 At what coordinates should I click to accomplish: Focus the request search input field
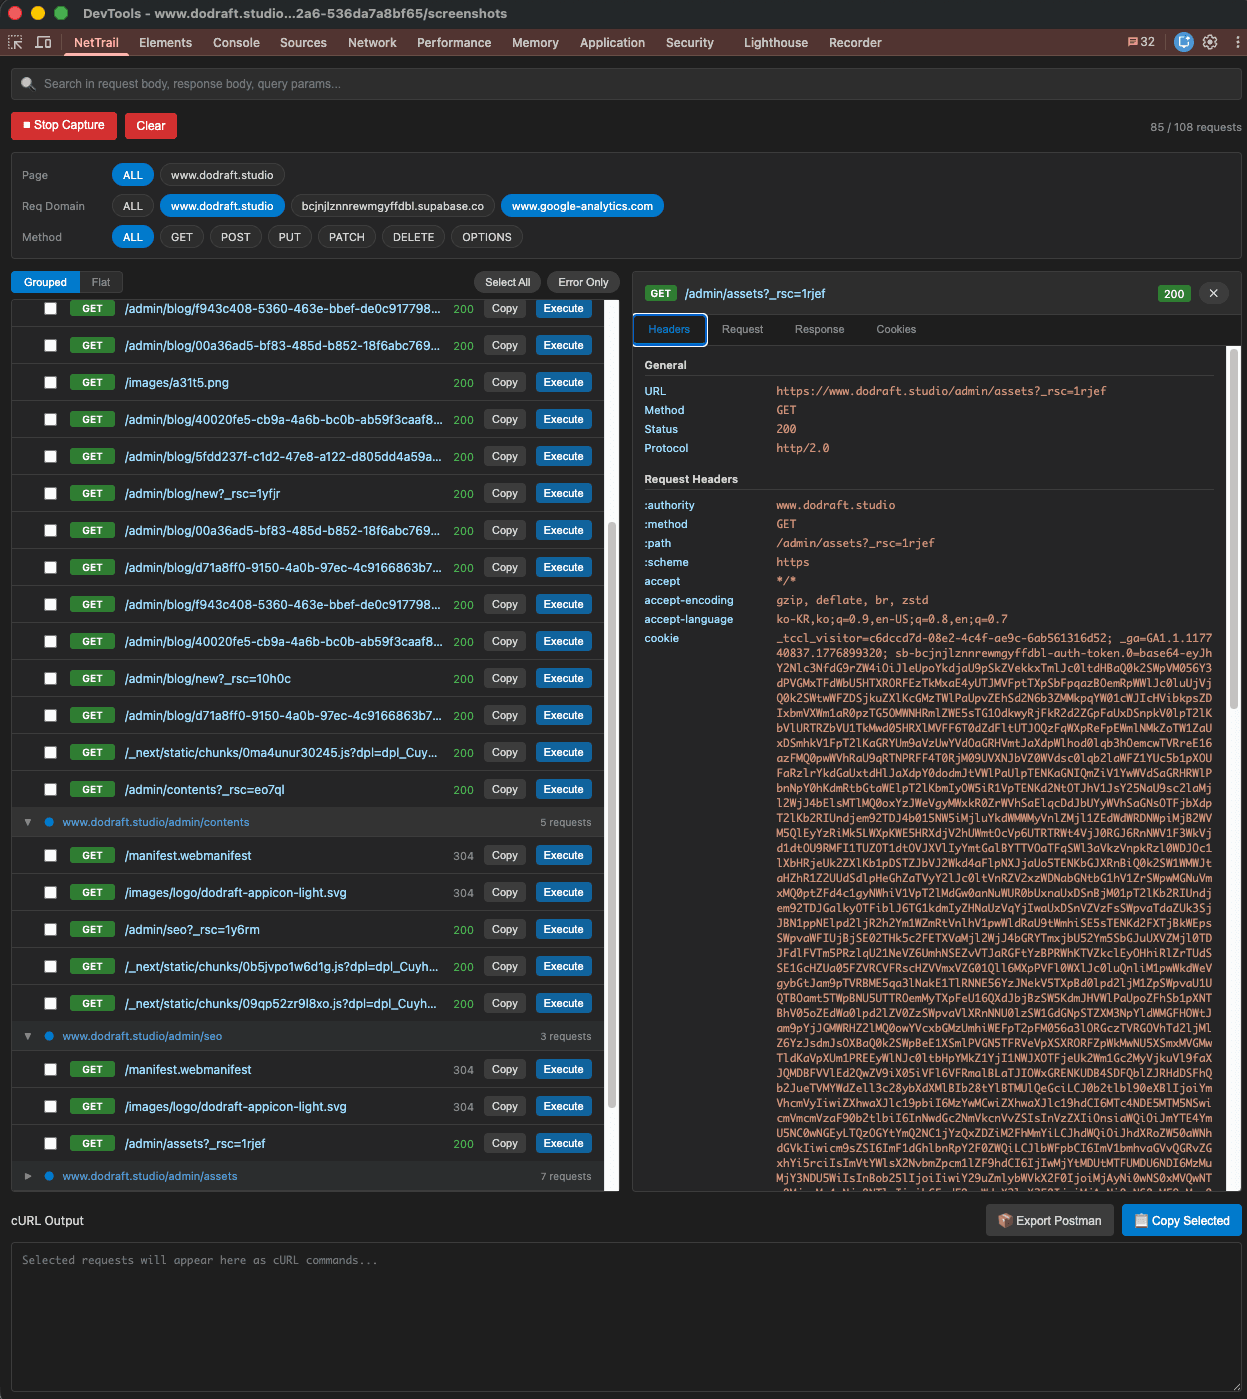626,84
